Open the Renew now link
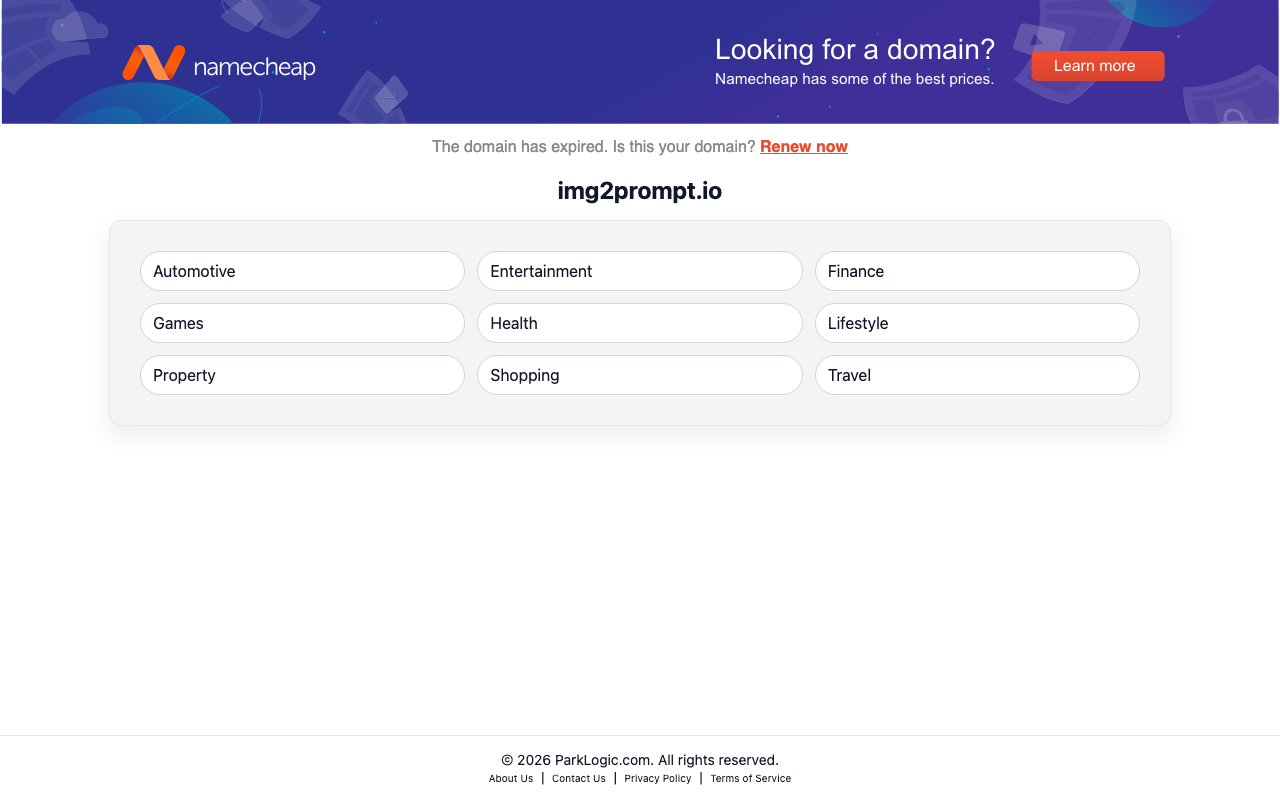Image resolution: width=1280 pixels, height=800 pixels. pos(803,146)
